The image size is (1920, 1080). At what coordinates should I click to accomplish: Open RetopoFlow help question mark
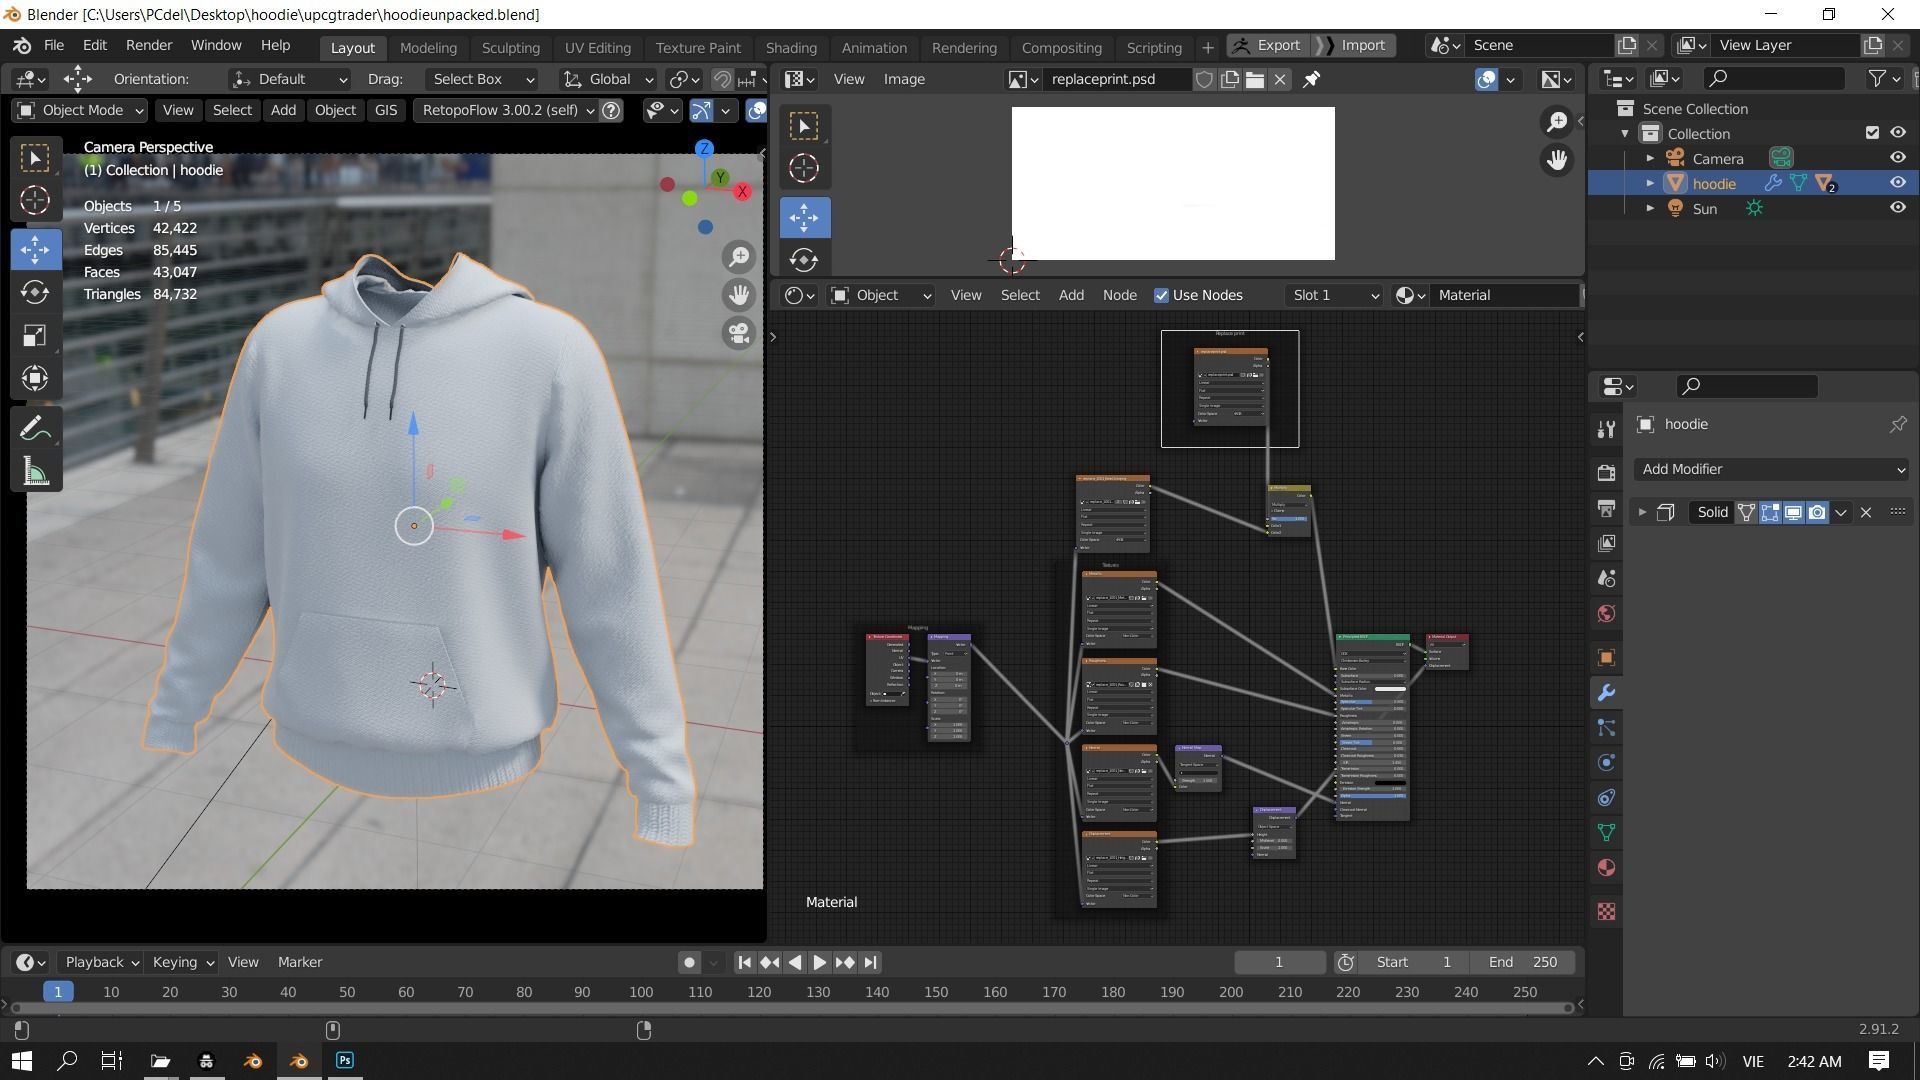coord(612,110)
